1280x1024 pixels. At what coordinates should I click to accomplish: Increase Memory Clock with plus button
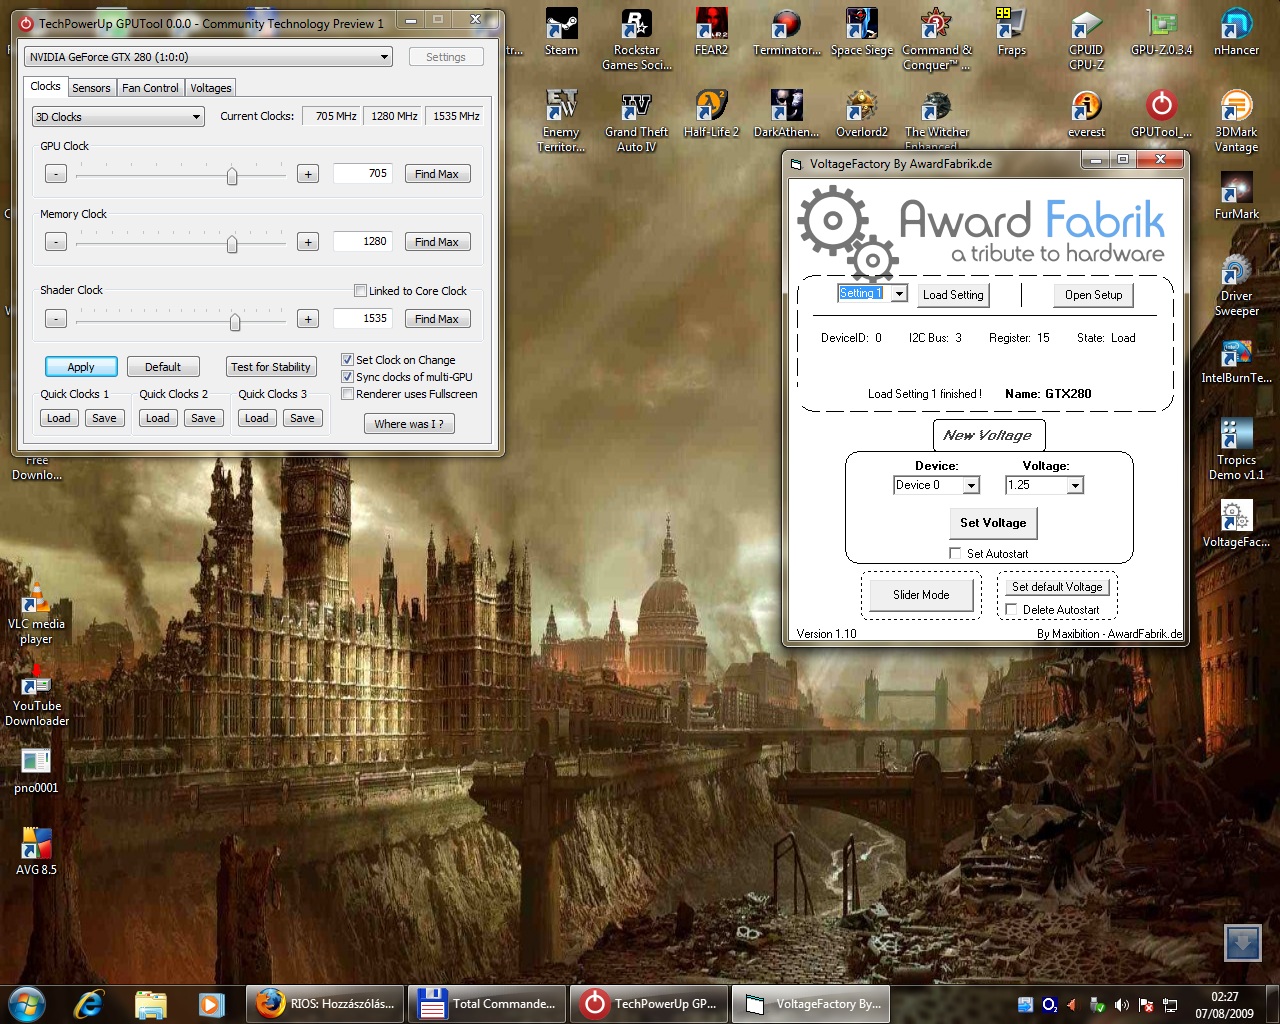coord(308,242)
